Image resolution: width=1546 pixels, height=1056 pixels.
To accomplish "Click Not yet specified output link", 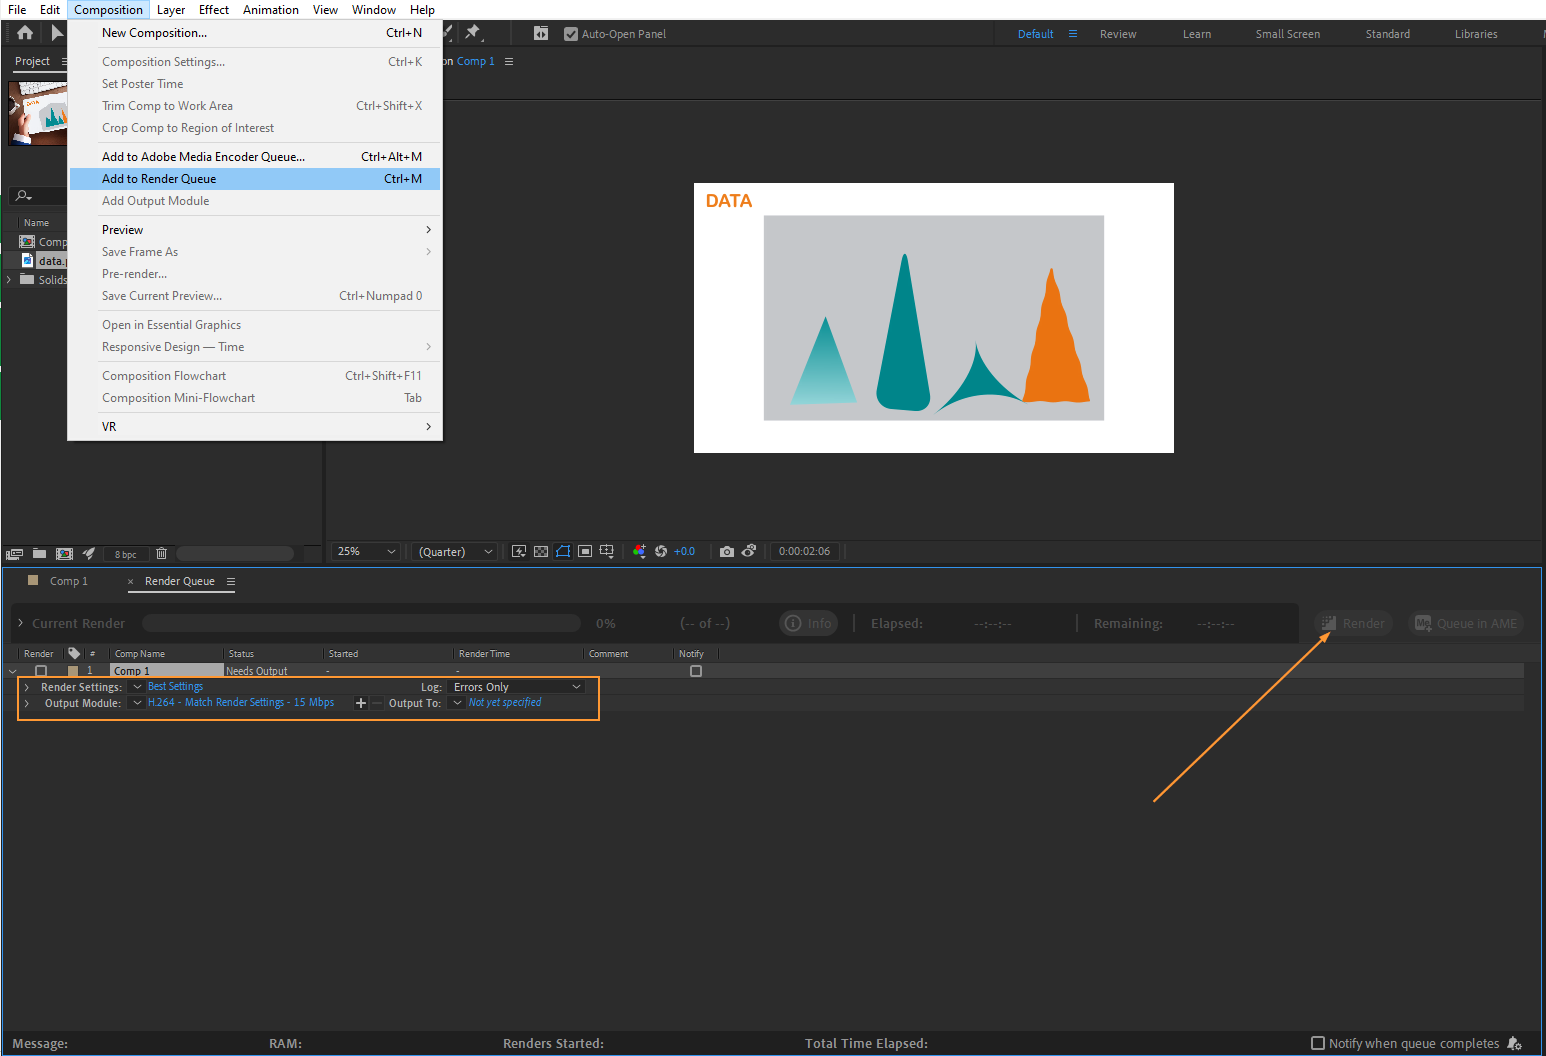I will click(x=505, y=702).
